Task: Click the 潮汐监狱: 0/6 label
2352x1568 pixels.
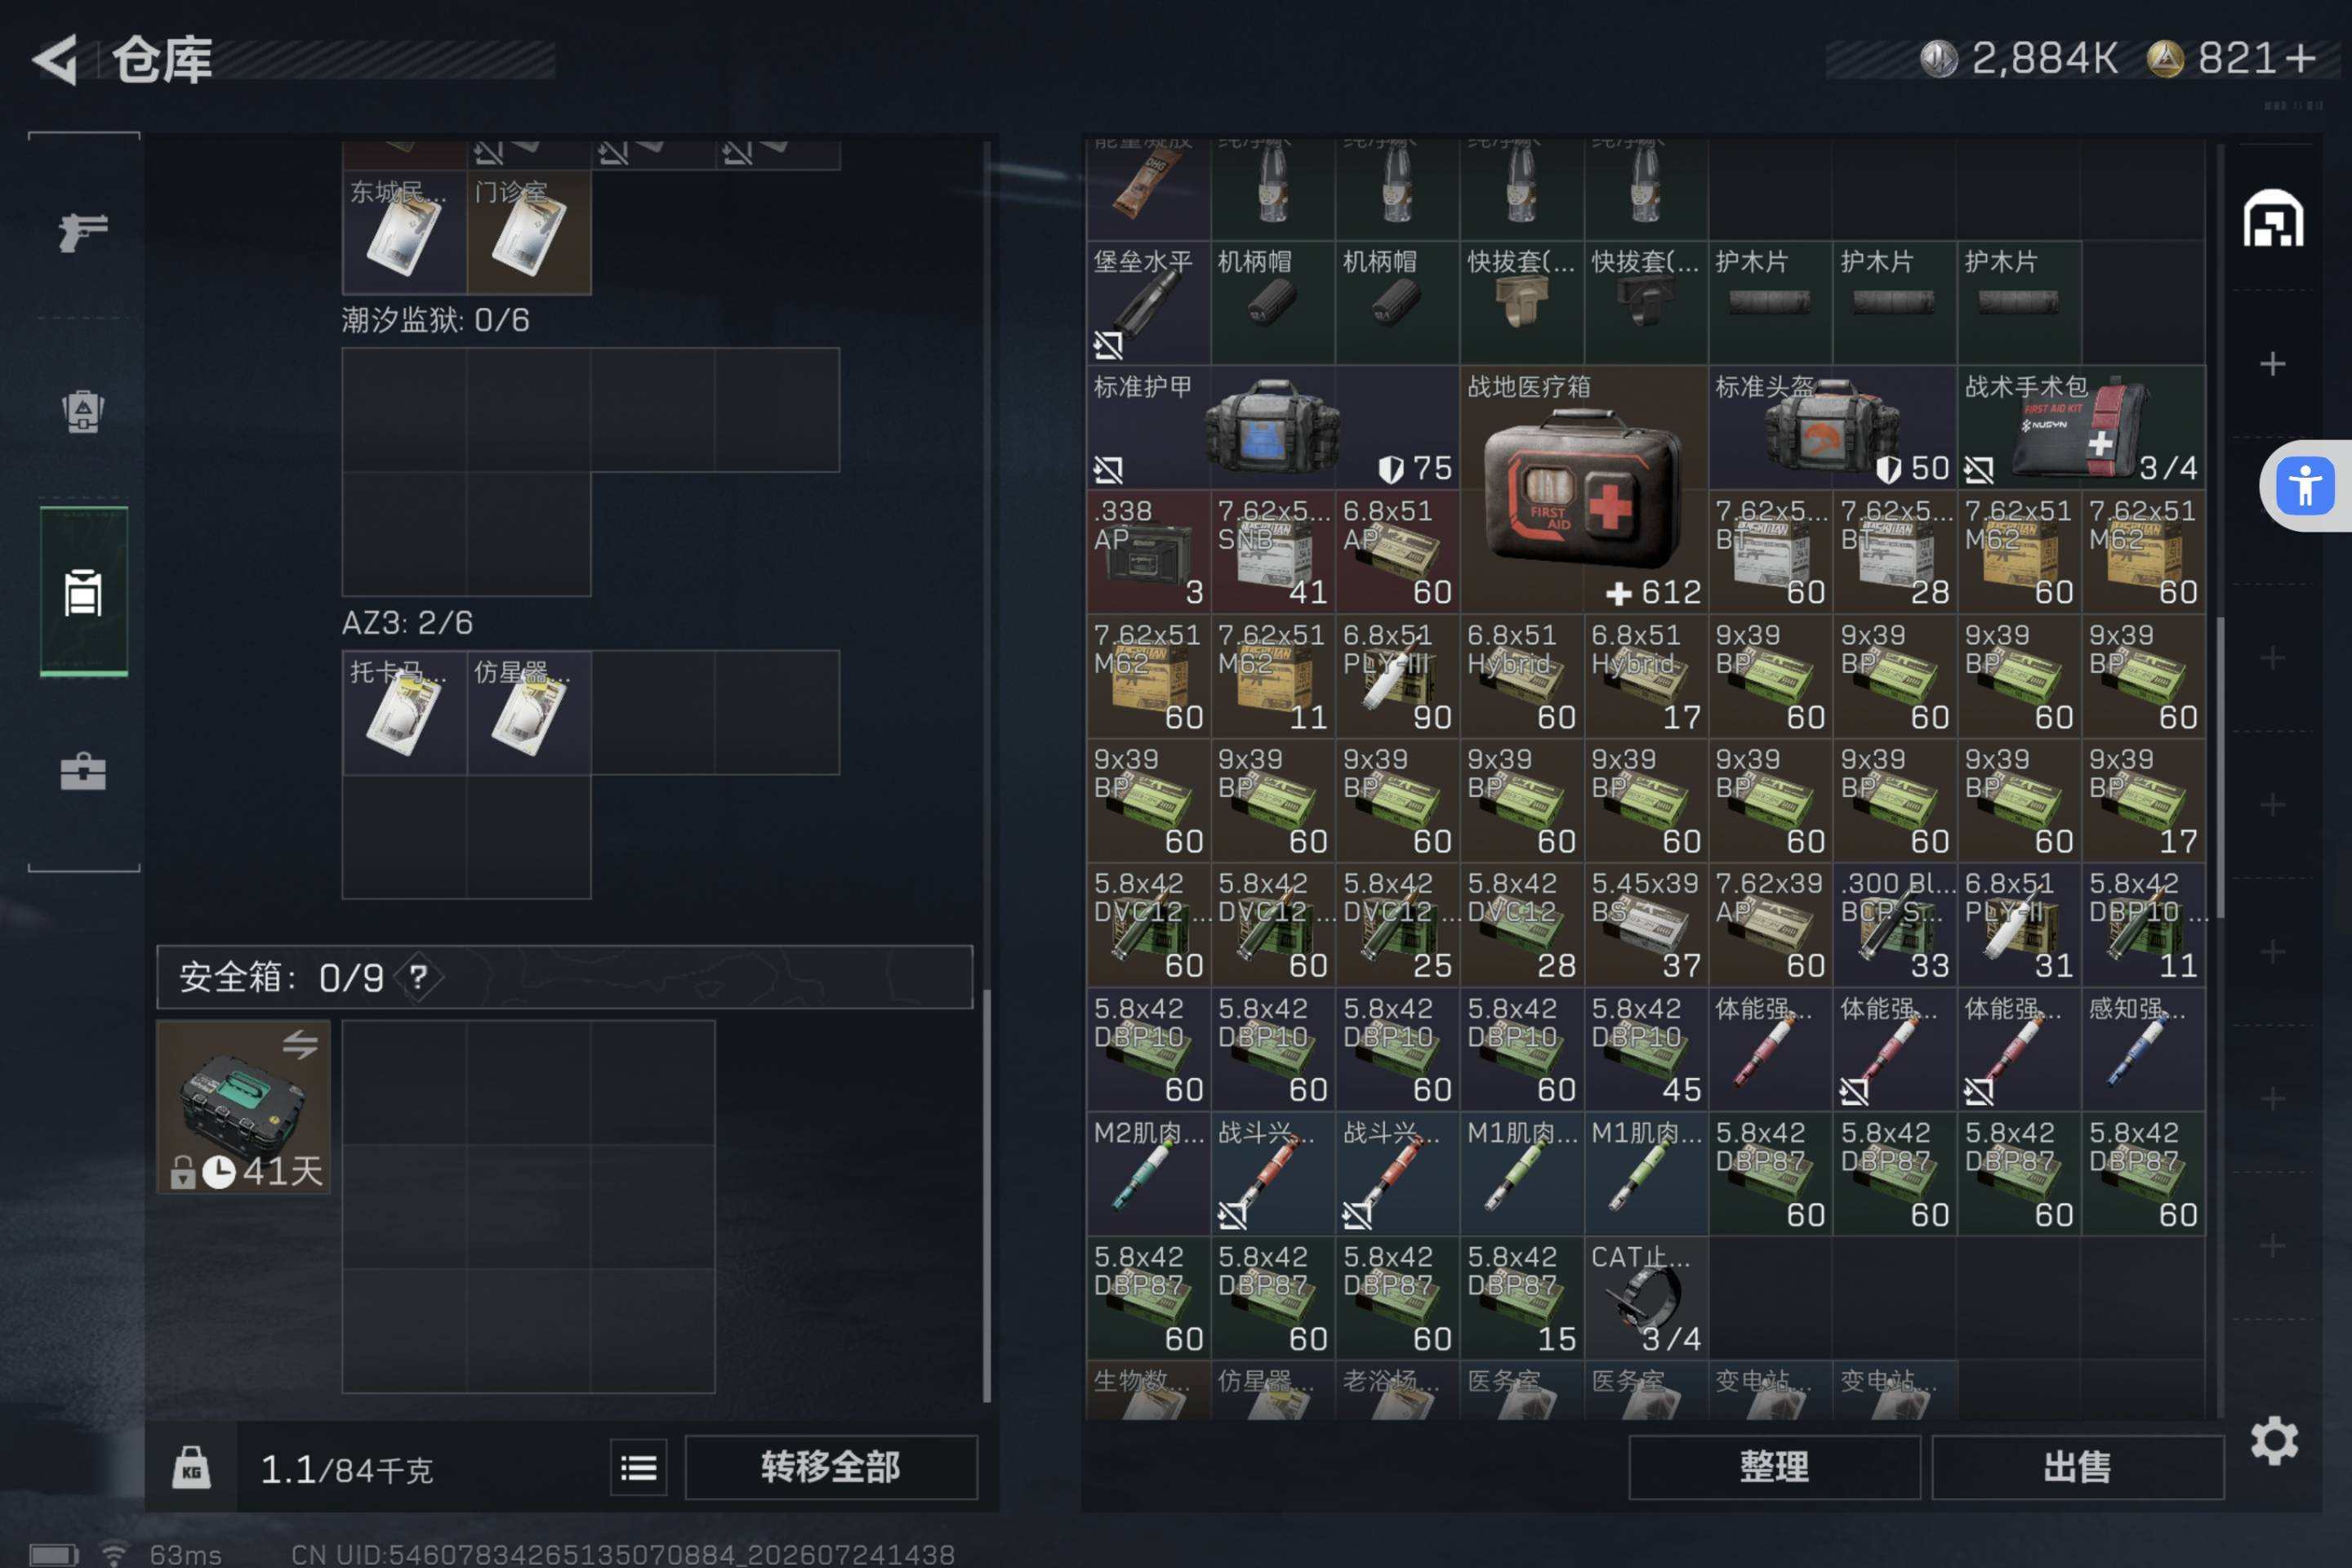Action: pyautogui.click(x=436, y=320)
